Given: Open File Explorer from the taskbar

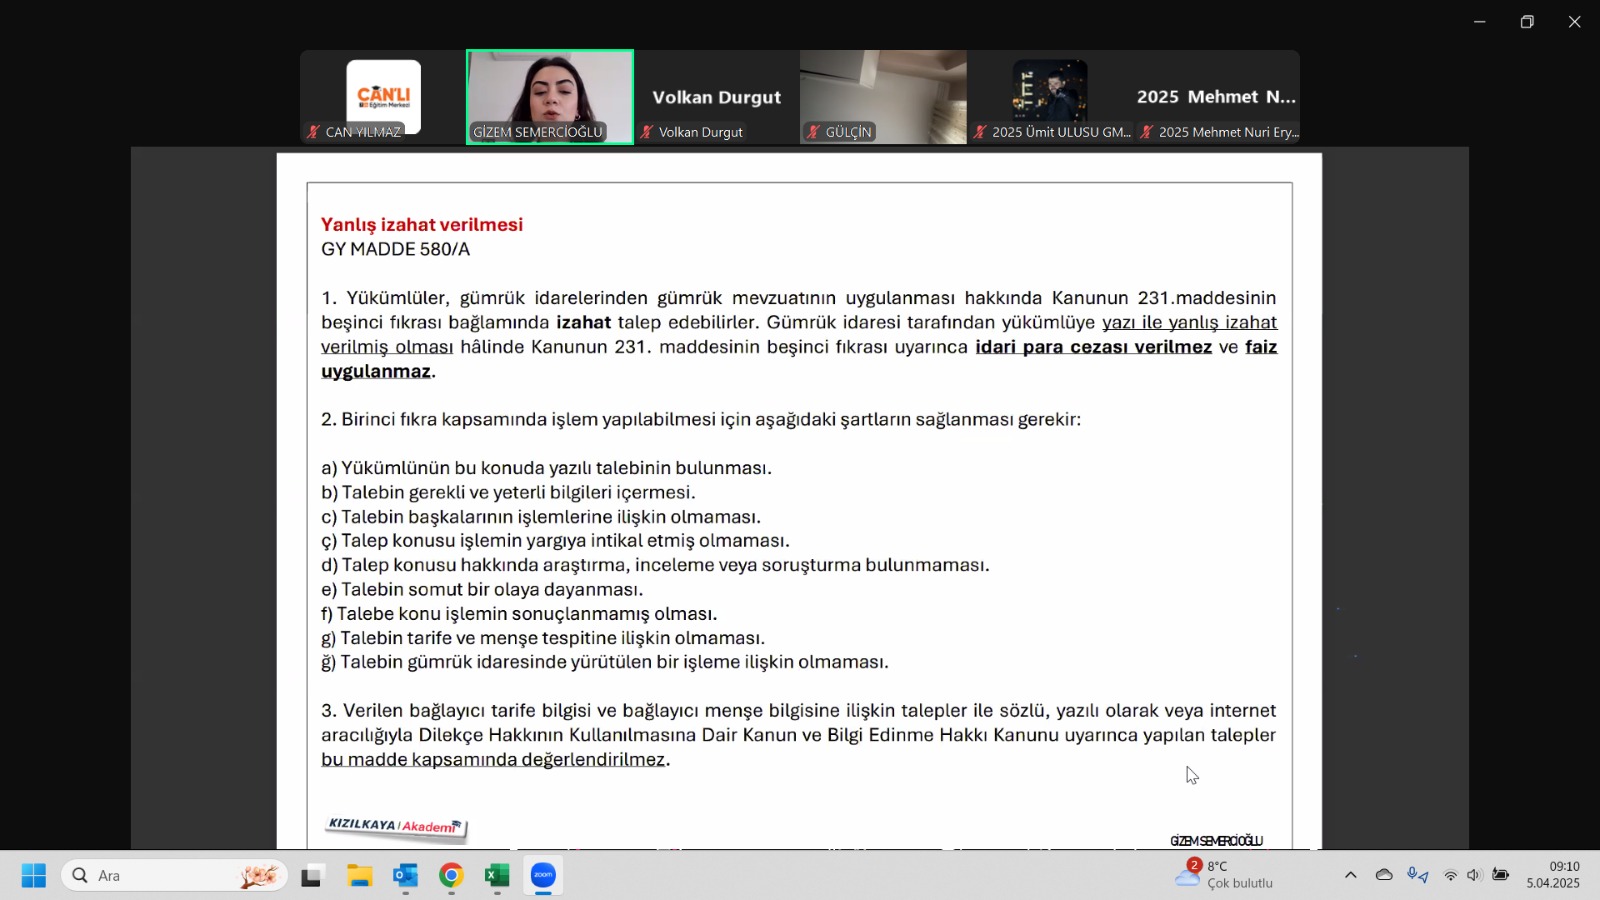Looking at the screenshot, I should click(359, 876).
